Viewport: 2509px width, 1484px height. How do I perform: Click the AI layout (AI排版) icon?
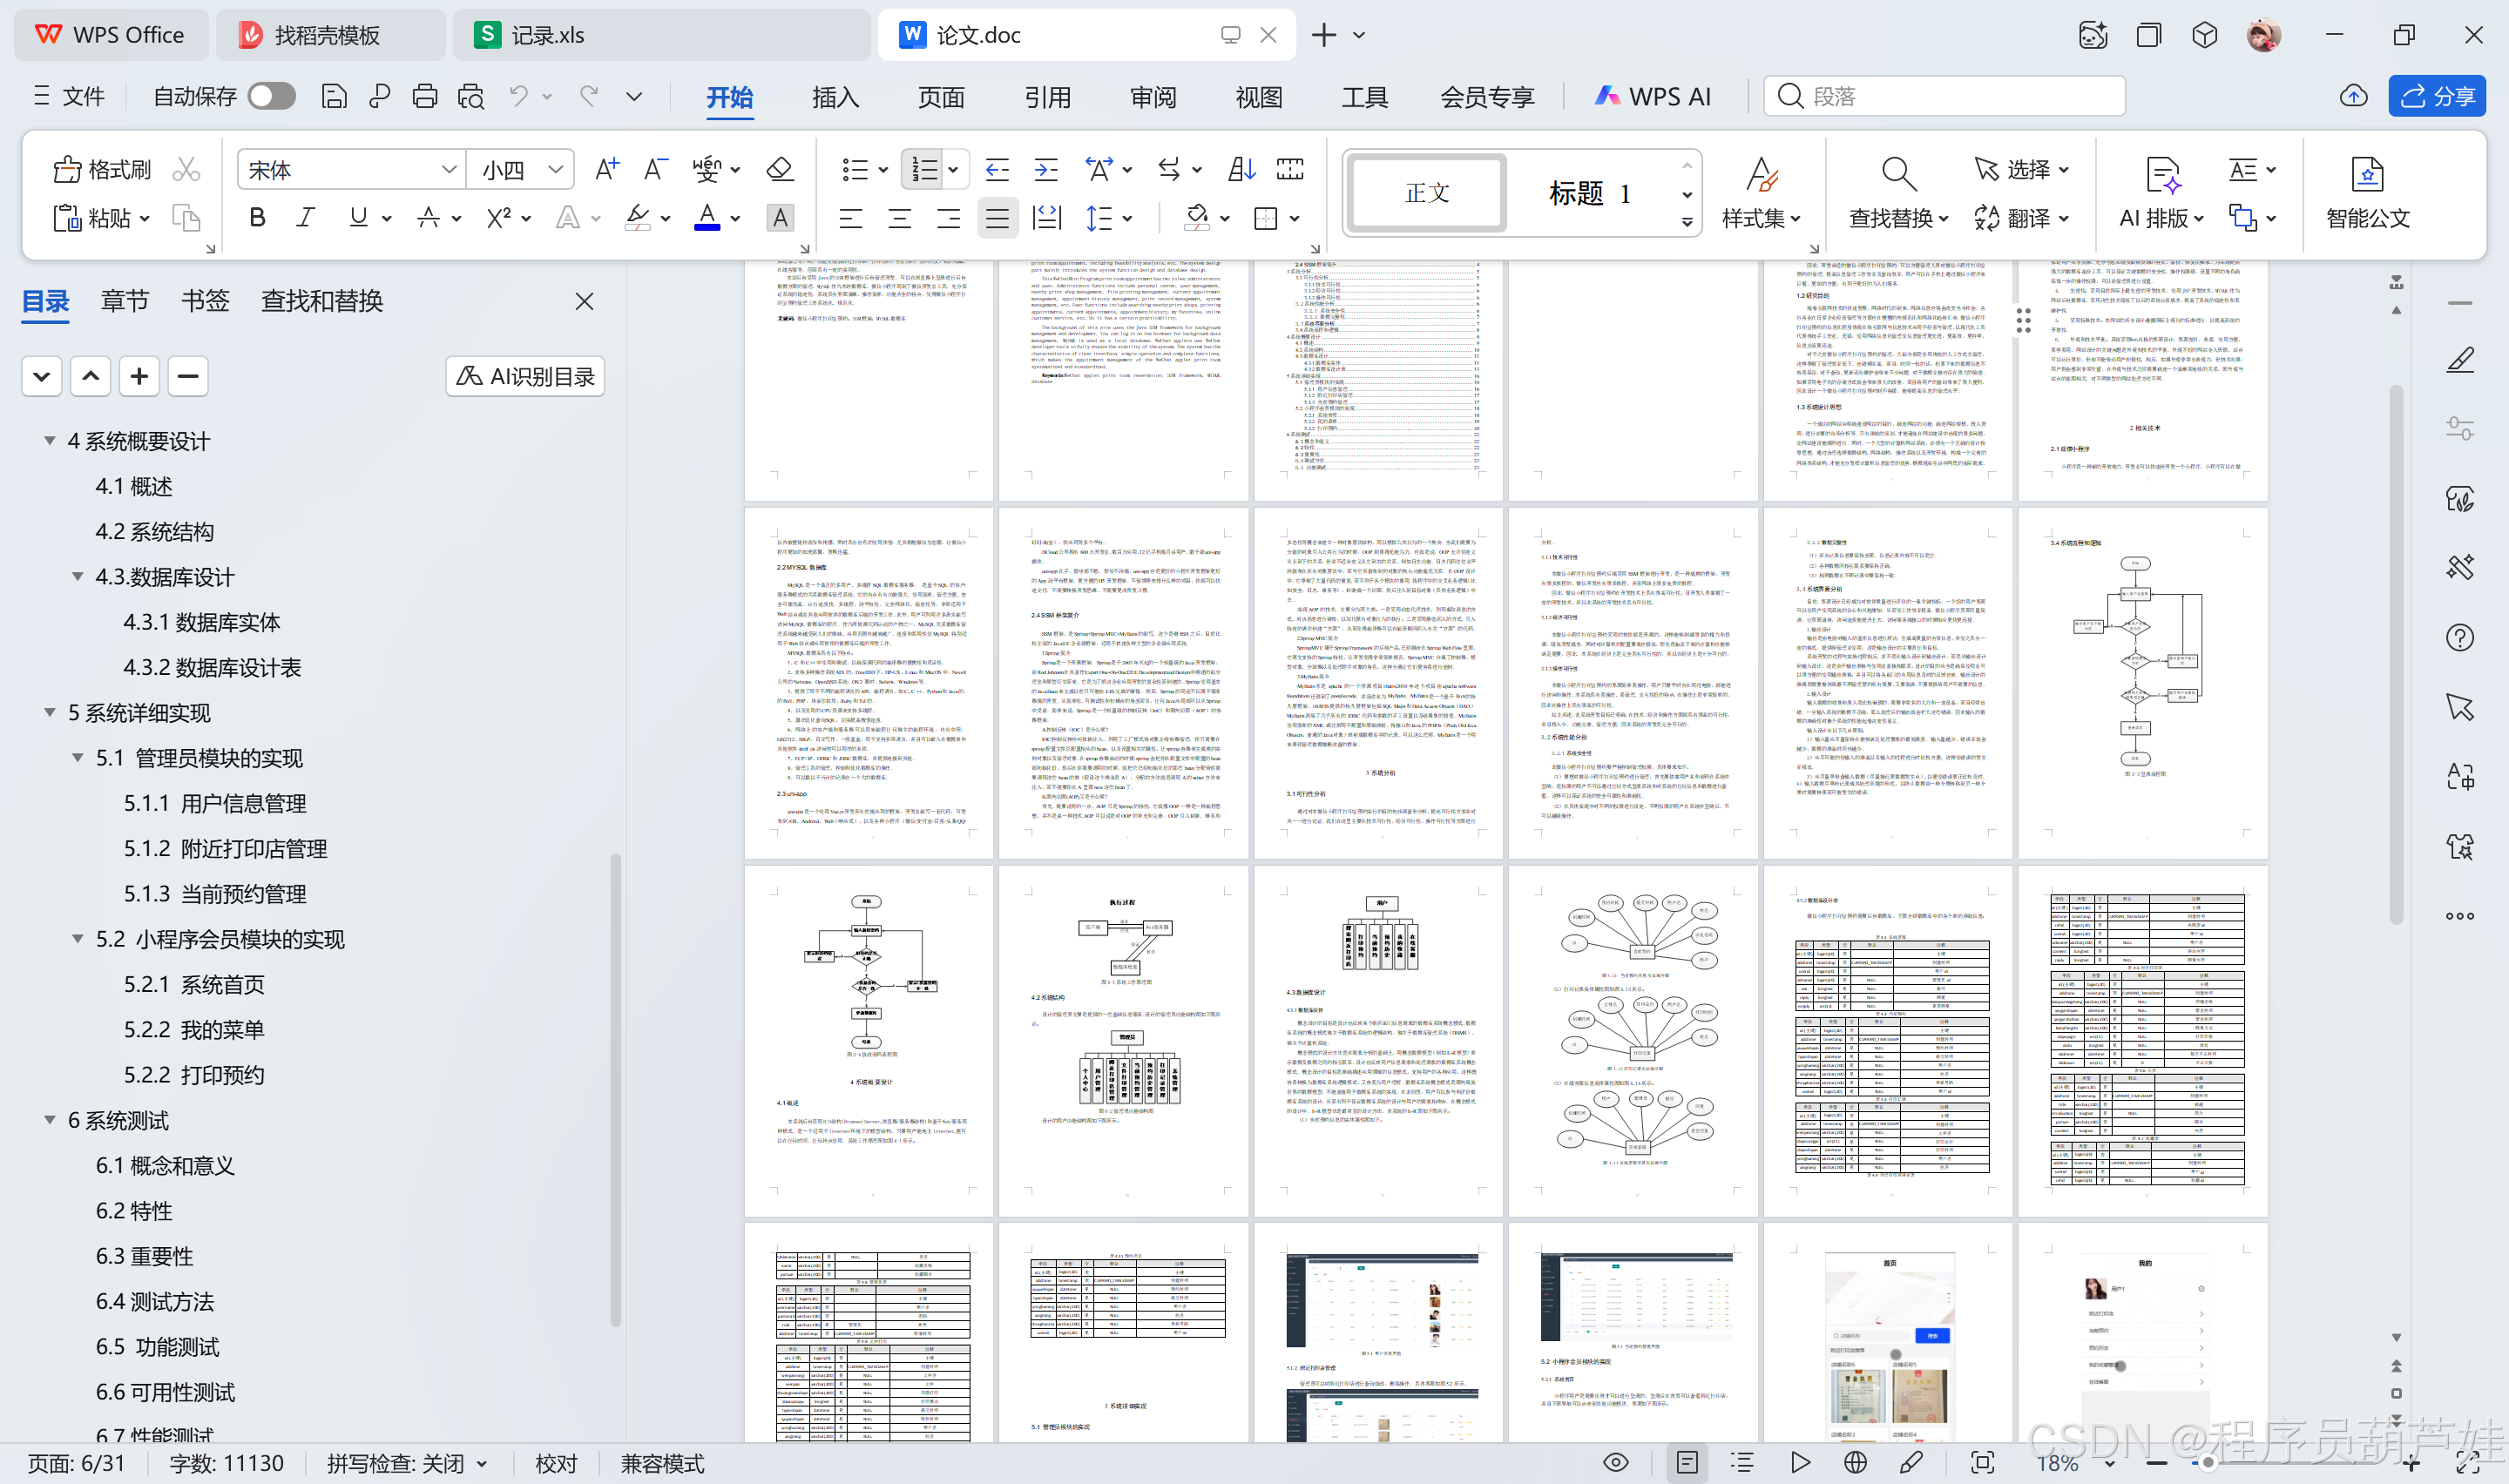(2162, 173)
